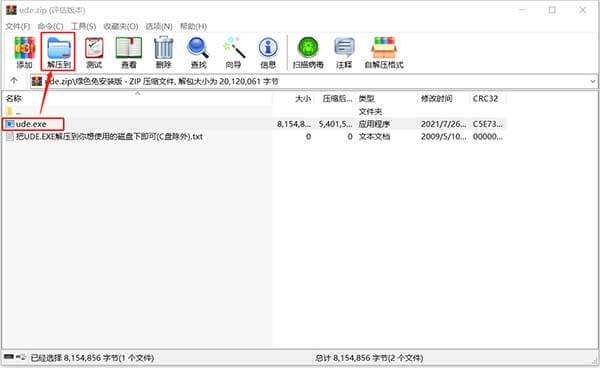Screen dimensions: 600x368
Task: Click the C5E73... CRC32 cell
Action: tap(488, 124)
